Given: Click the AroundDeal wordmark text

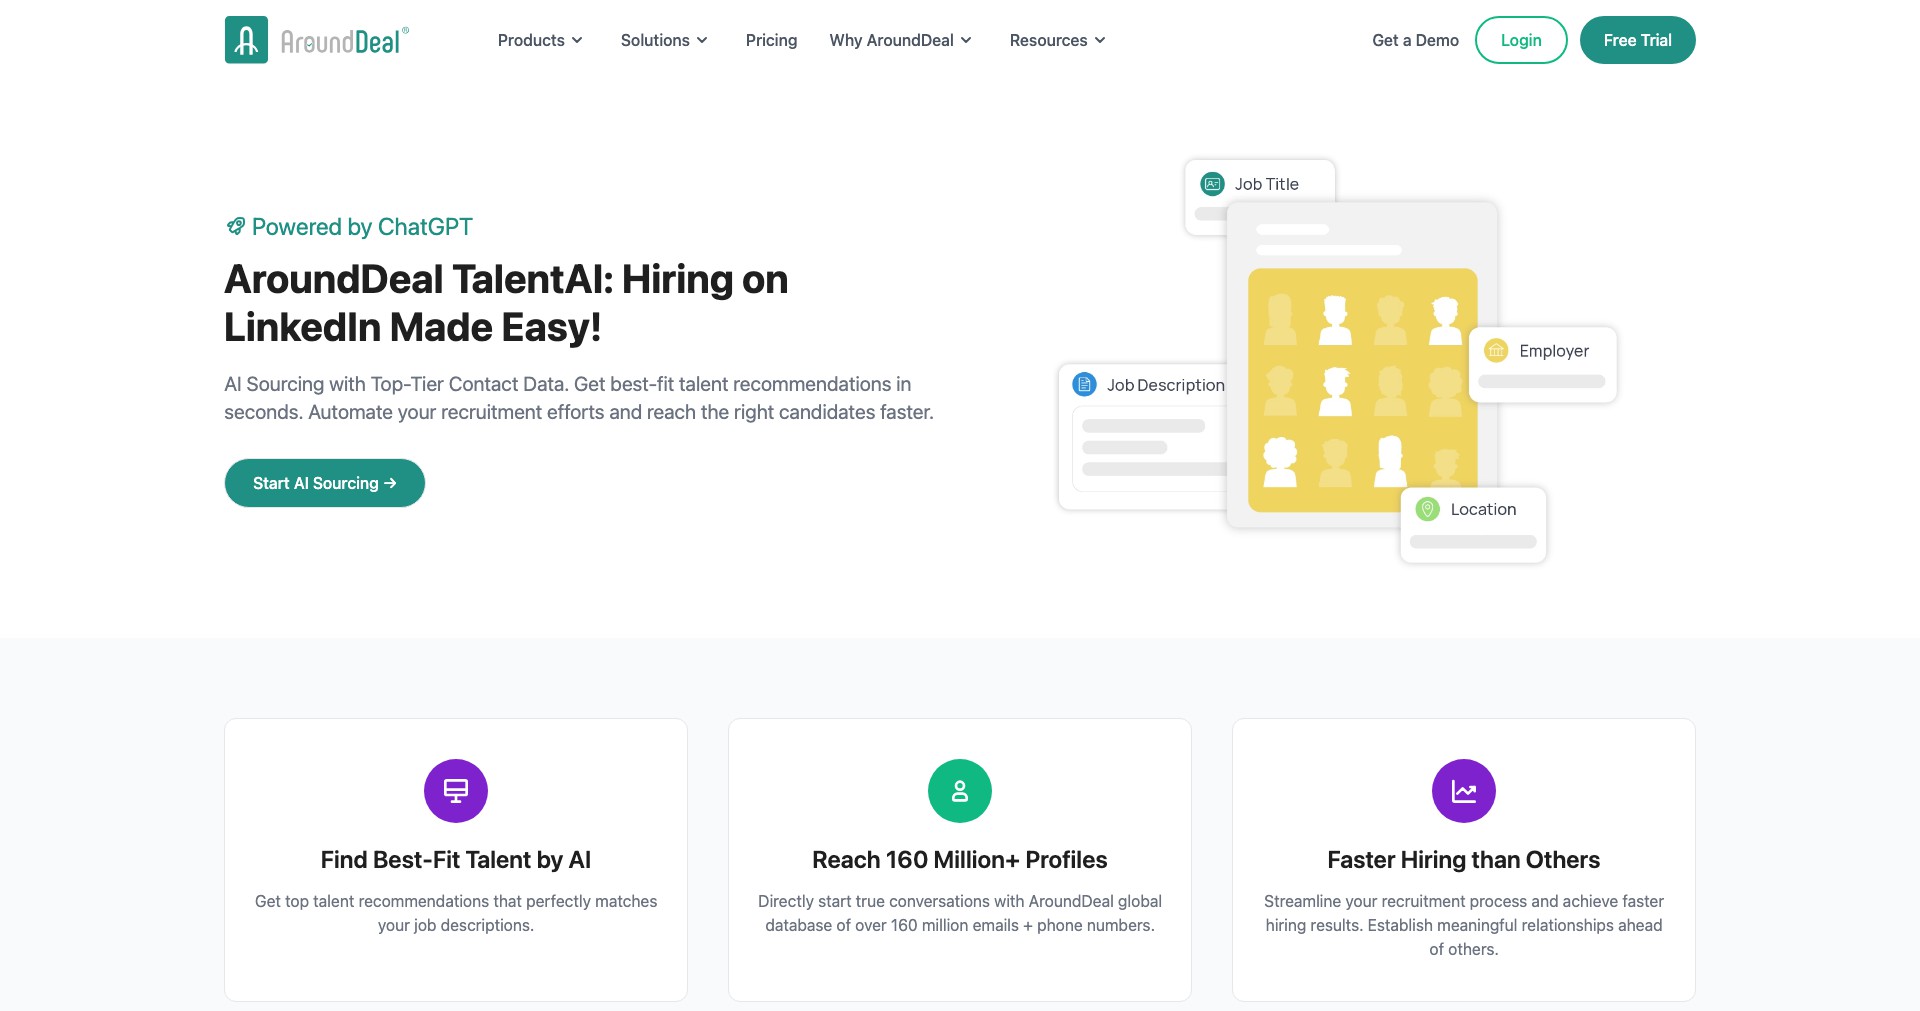Looking at the screenshot, I should click(x=345, y=41).
